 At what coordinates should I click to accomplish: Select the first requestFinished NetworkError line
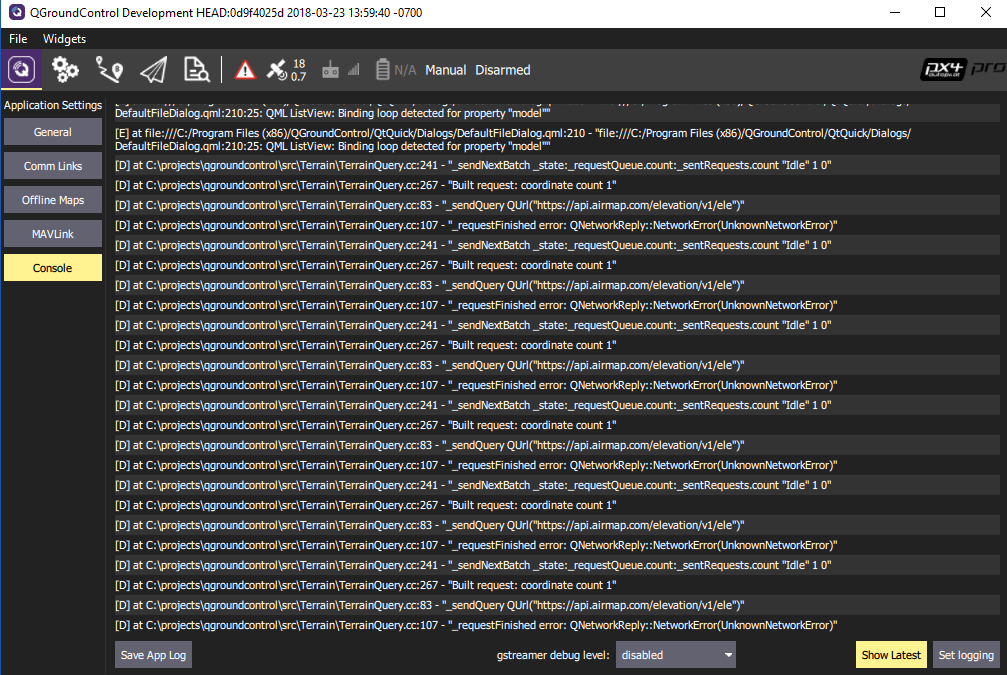coord(557,225)
